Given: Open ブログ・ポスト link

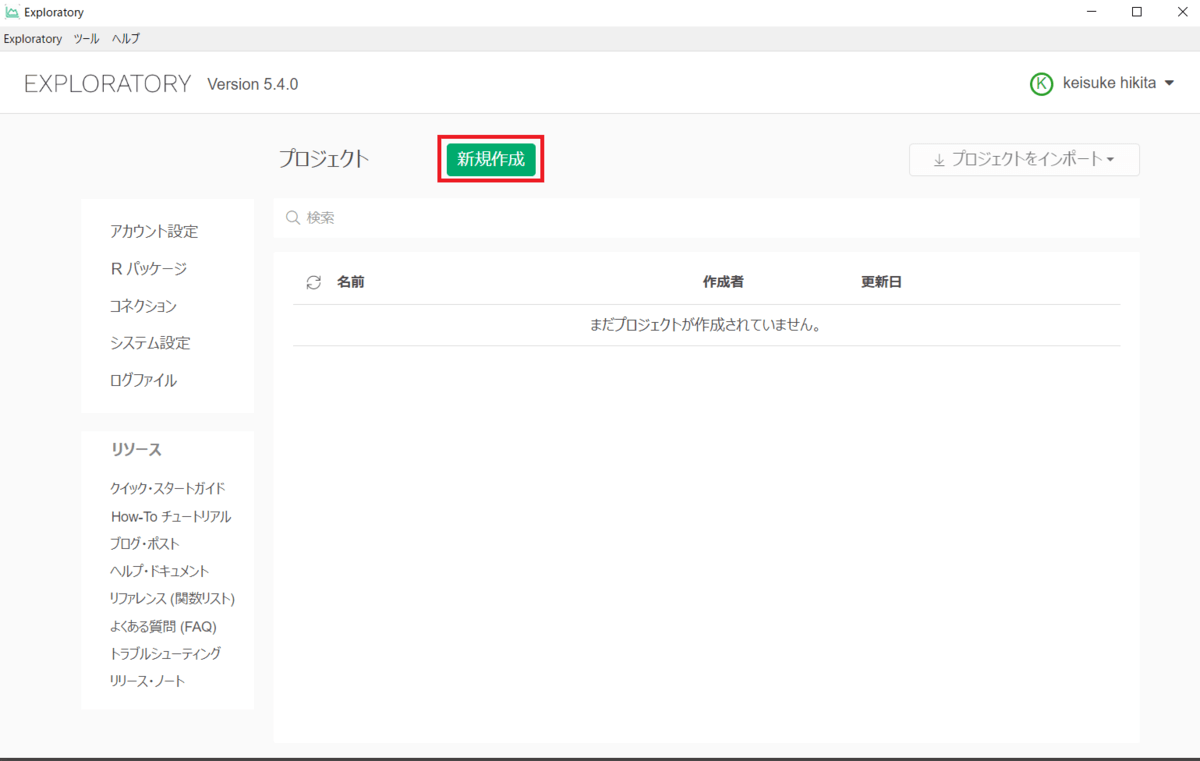Looking at the screenshot, I should click(145, 544).
